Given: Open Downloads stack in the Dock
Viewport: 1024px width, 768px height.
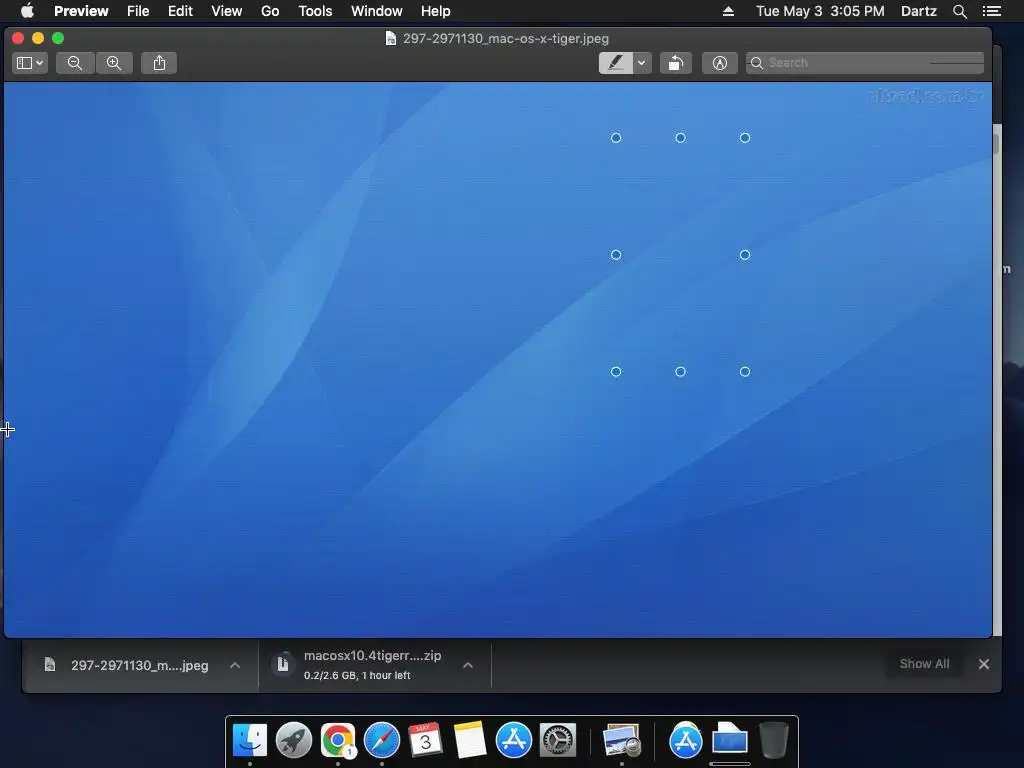Looking at the screenshot, I should (729, 740).
